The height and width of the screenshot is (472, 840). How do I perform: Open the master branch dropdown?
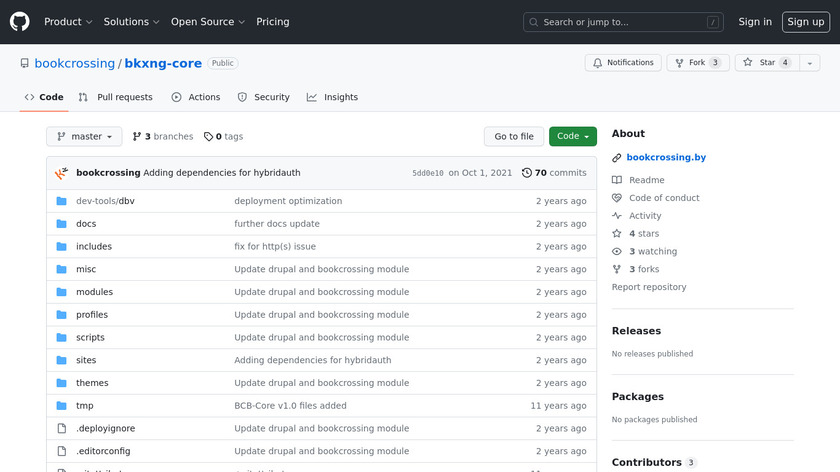pos(84,137)
